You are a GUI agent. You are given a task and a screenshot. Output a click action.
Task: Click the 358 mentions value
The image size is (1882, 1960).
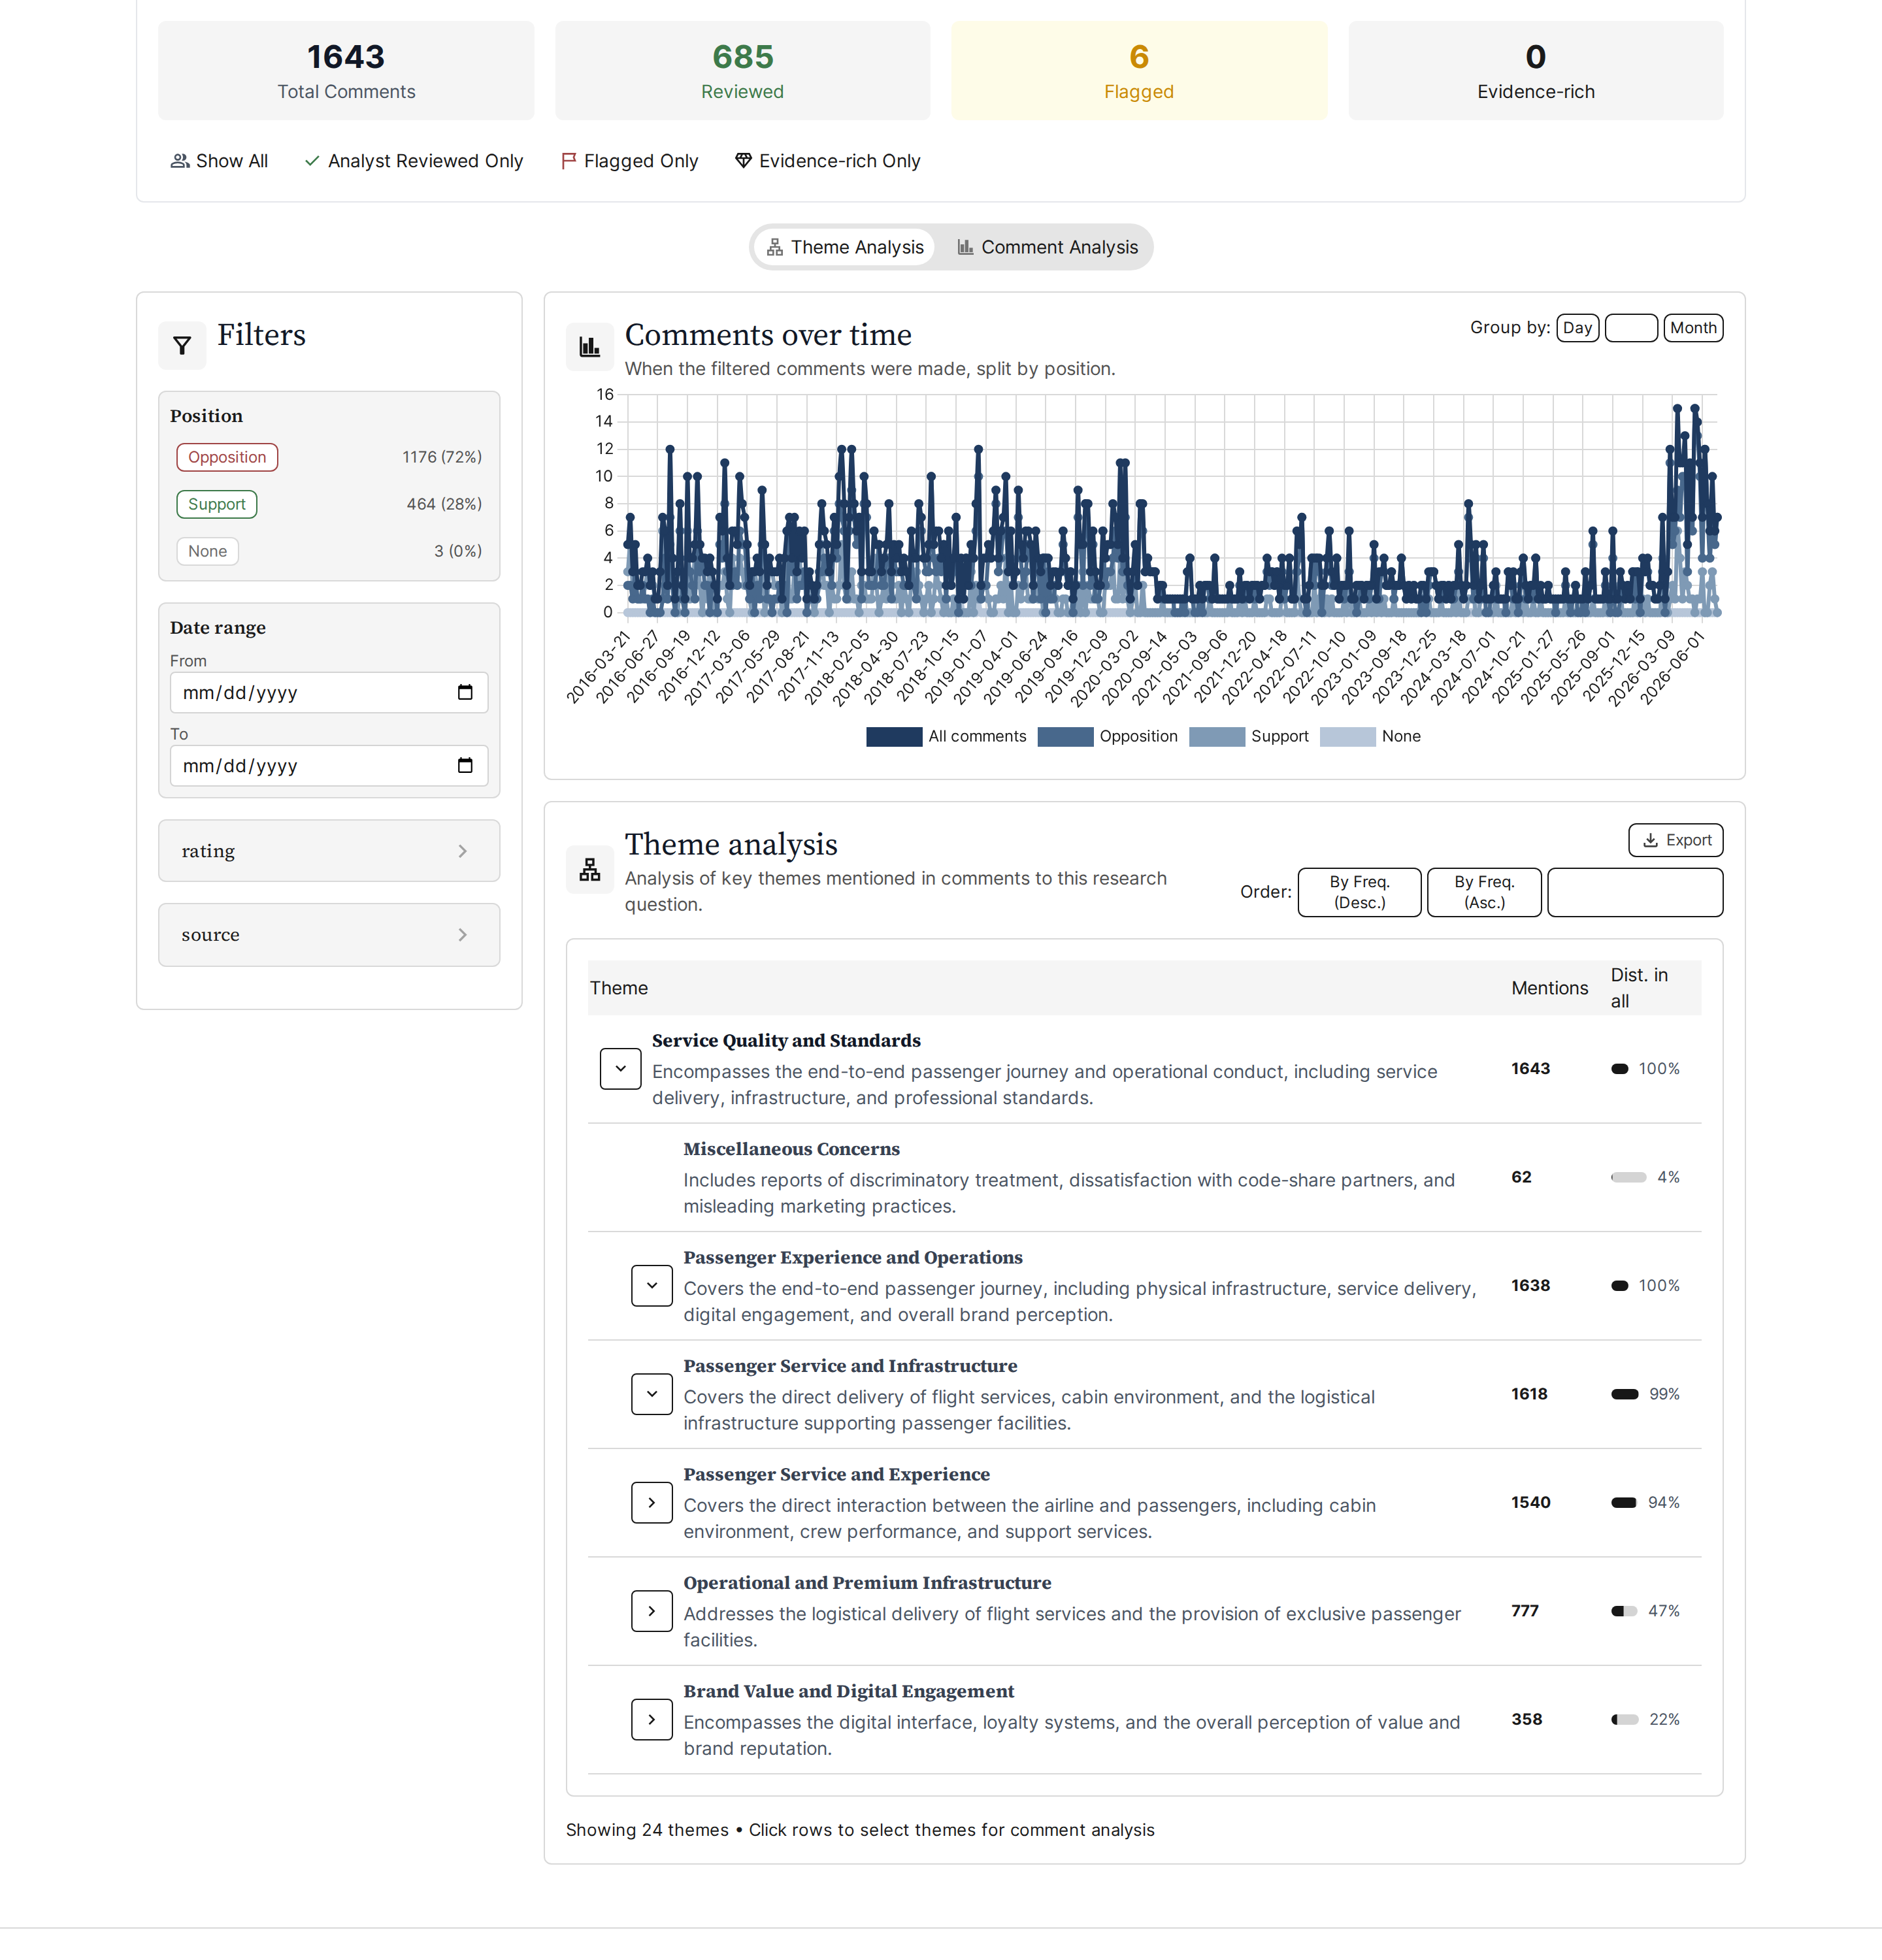(x=1526, y=1720)
